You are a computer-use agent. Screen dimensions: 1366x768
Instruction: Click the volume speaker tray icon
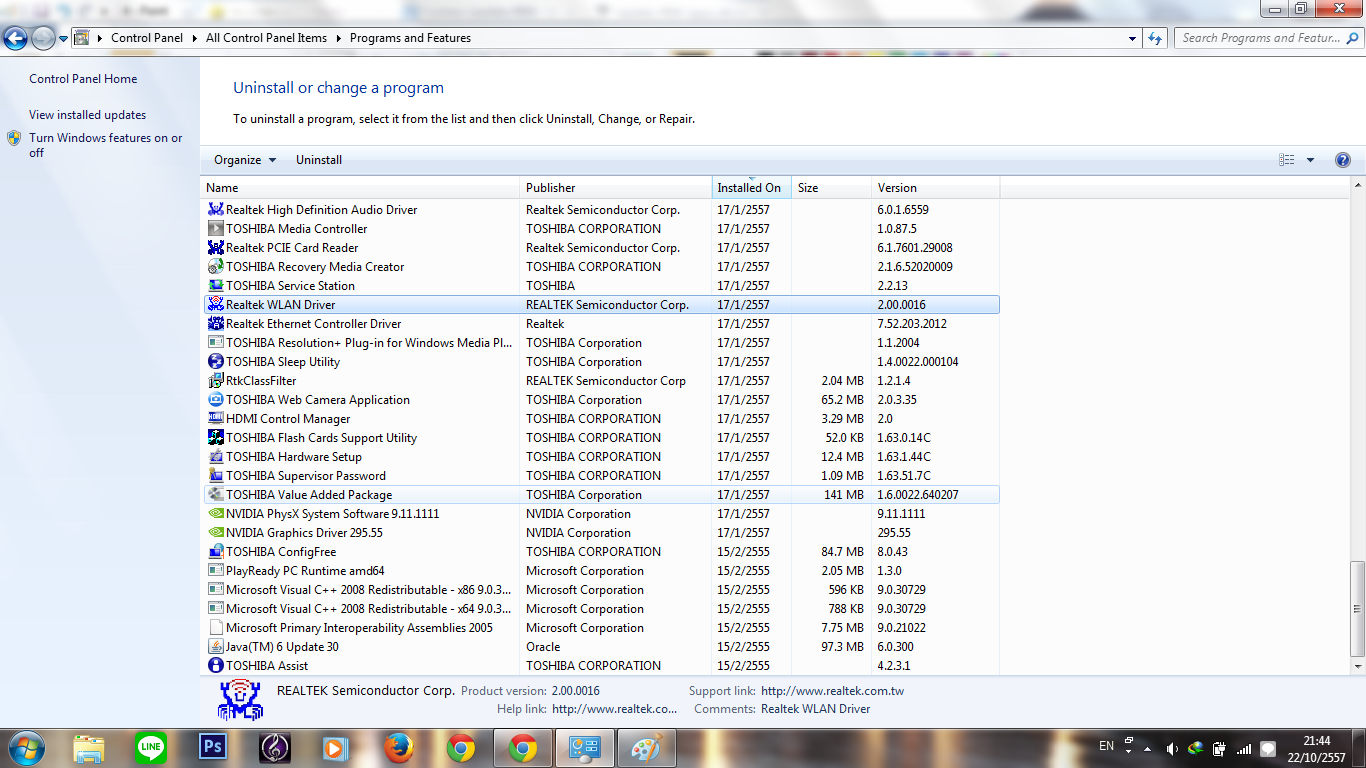(1172, 748)
